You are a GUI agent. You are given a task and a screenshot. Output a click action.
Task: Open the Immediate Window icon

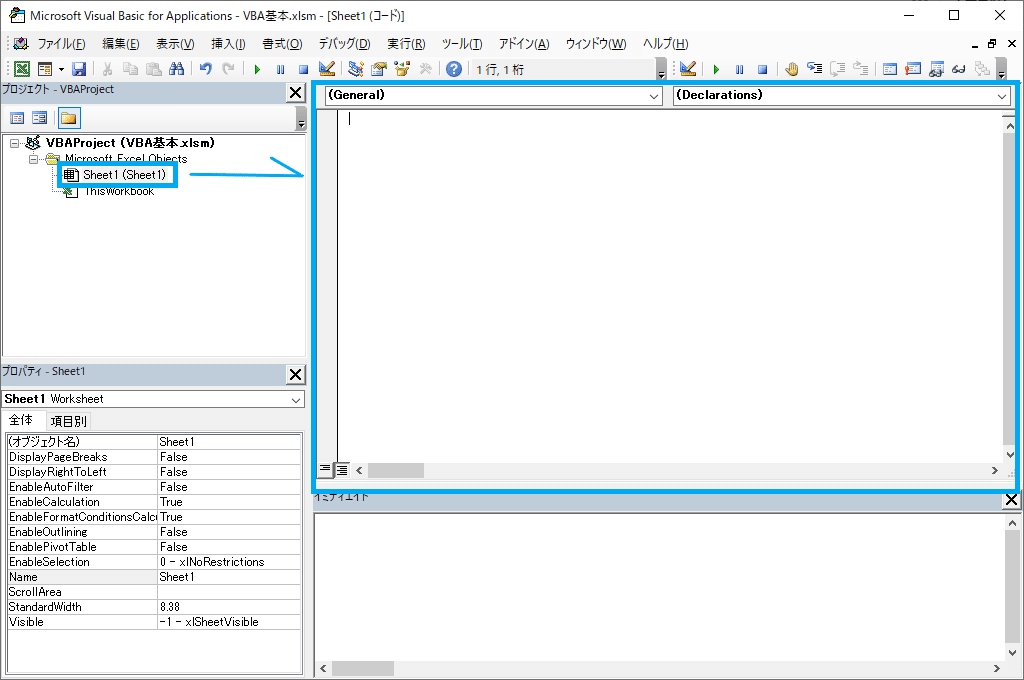click(x=913, y=69)
